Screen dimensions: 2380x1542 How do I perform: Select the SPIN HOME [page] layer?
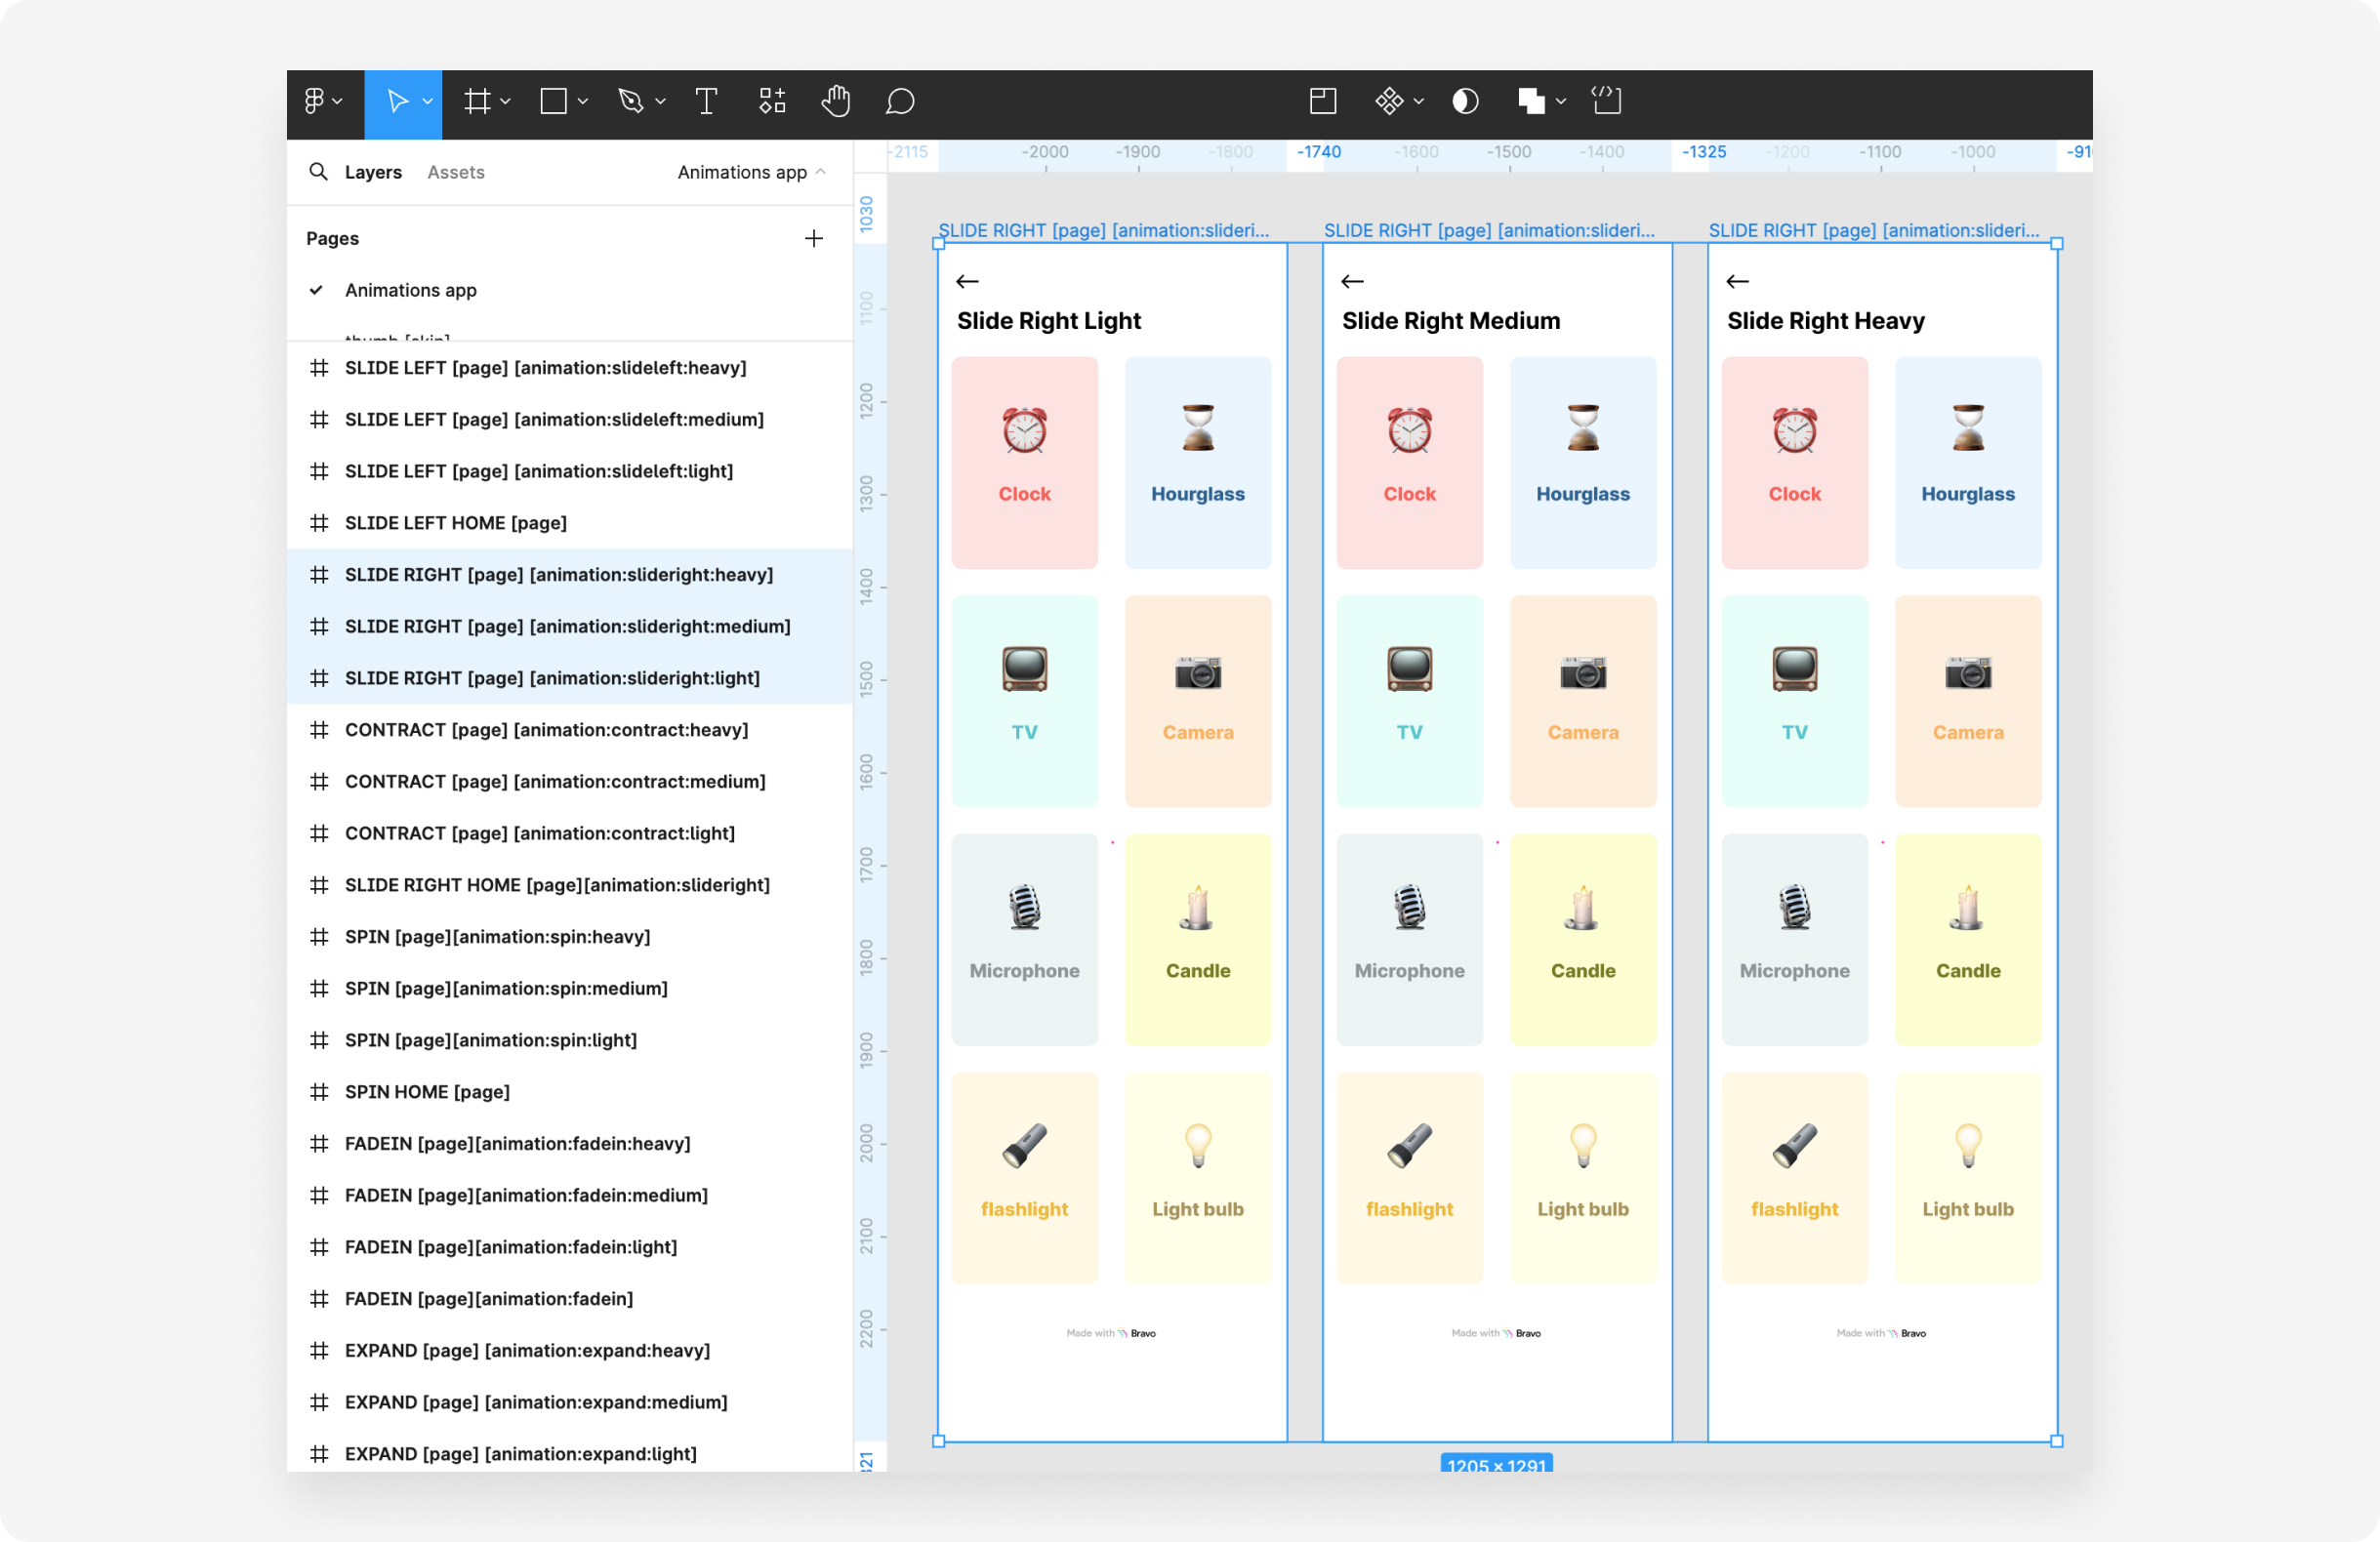427,1092
